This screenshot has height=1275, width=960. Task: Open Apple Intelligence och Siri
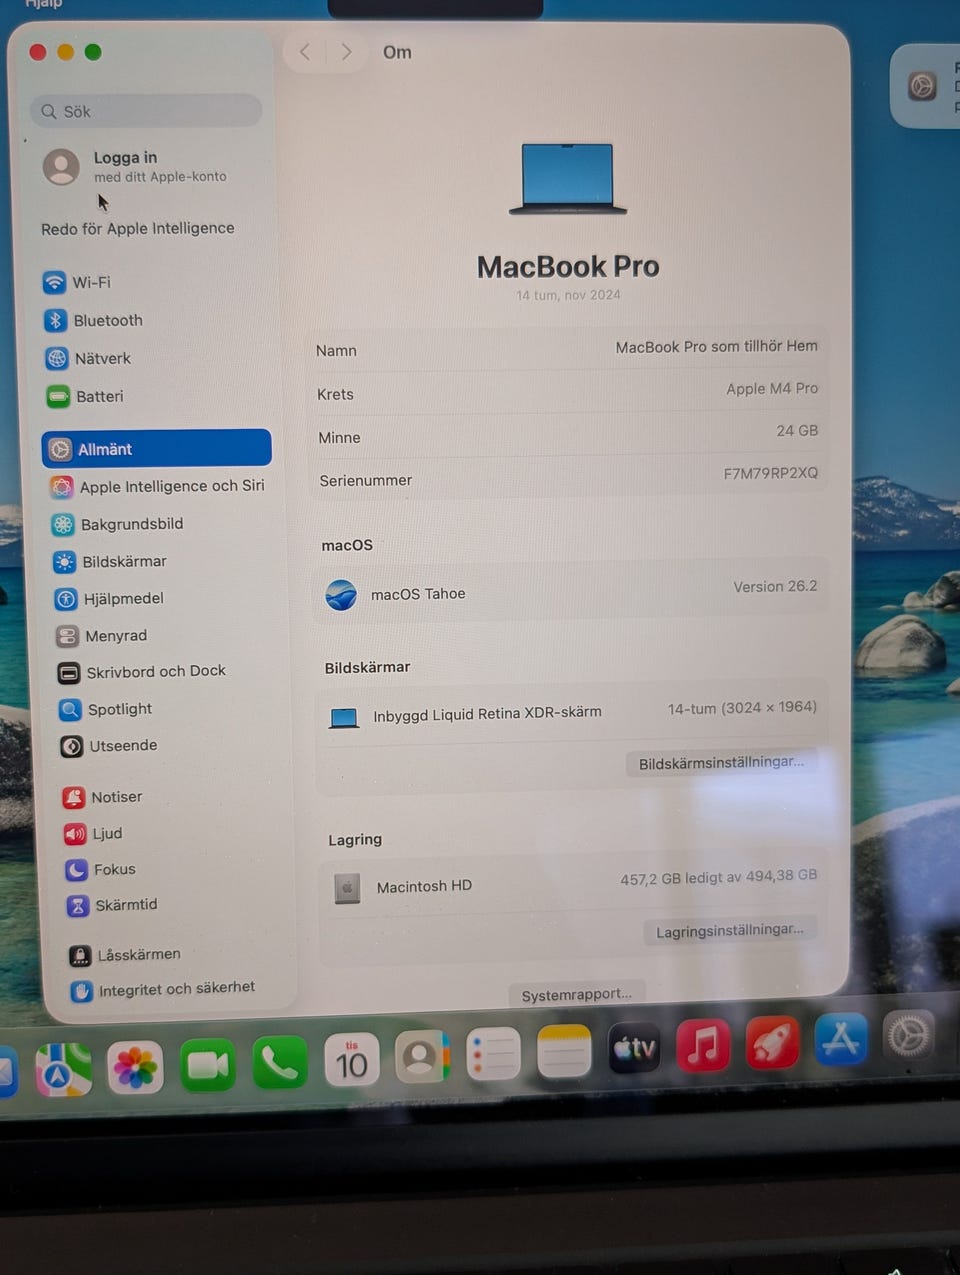coord(158,486)
